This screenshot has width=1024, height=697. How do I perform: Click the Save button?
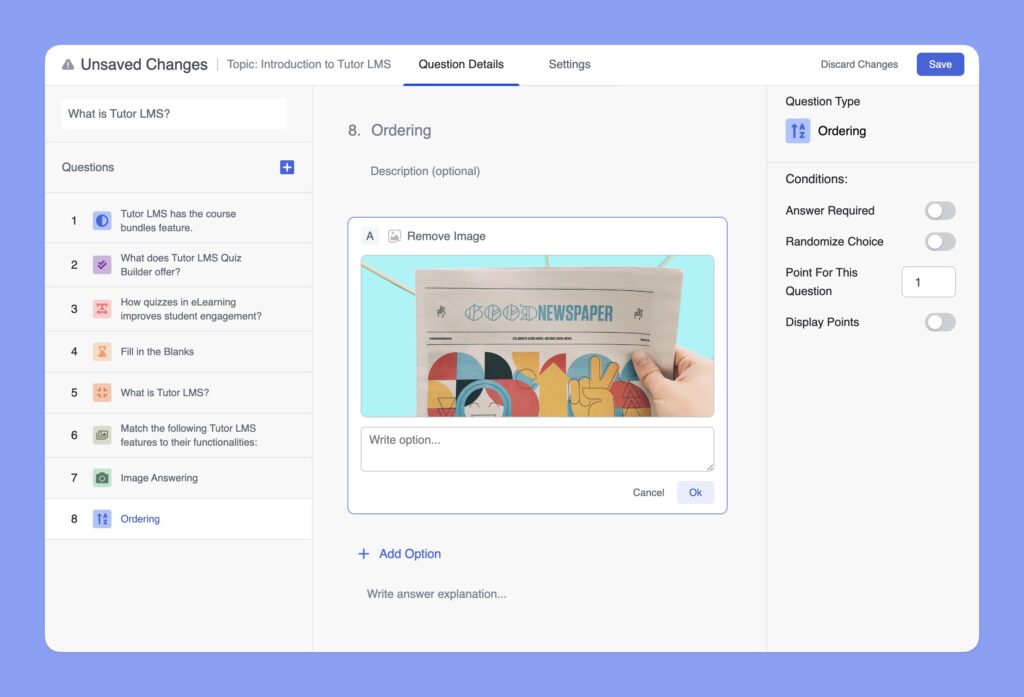(940, 64)
